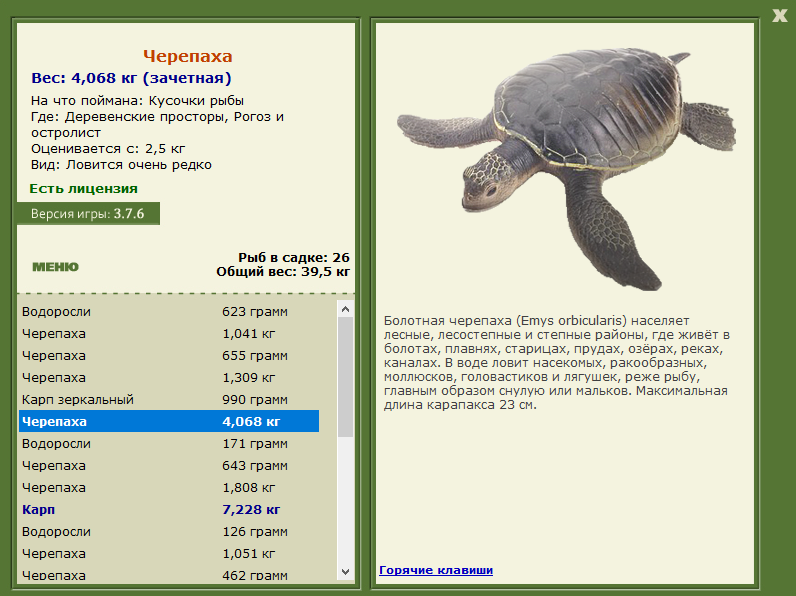This screenshot has height=596, width=796.
Task: Click the Общий вес: 39,5 кг text
Action: [283, 272]
